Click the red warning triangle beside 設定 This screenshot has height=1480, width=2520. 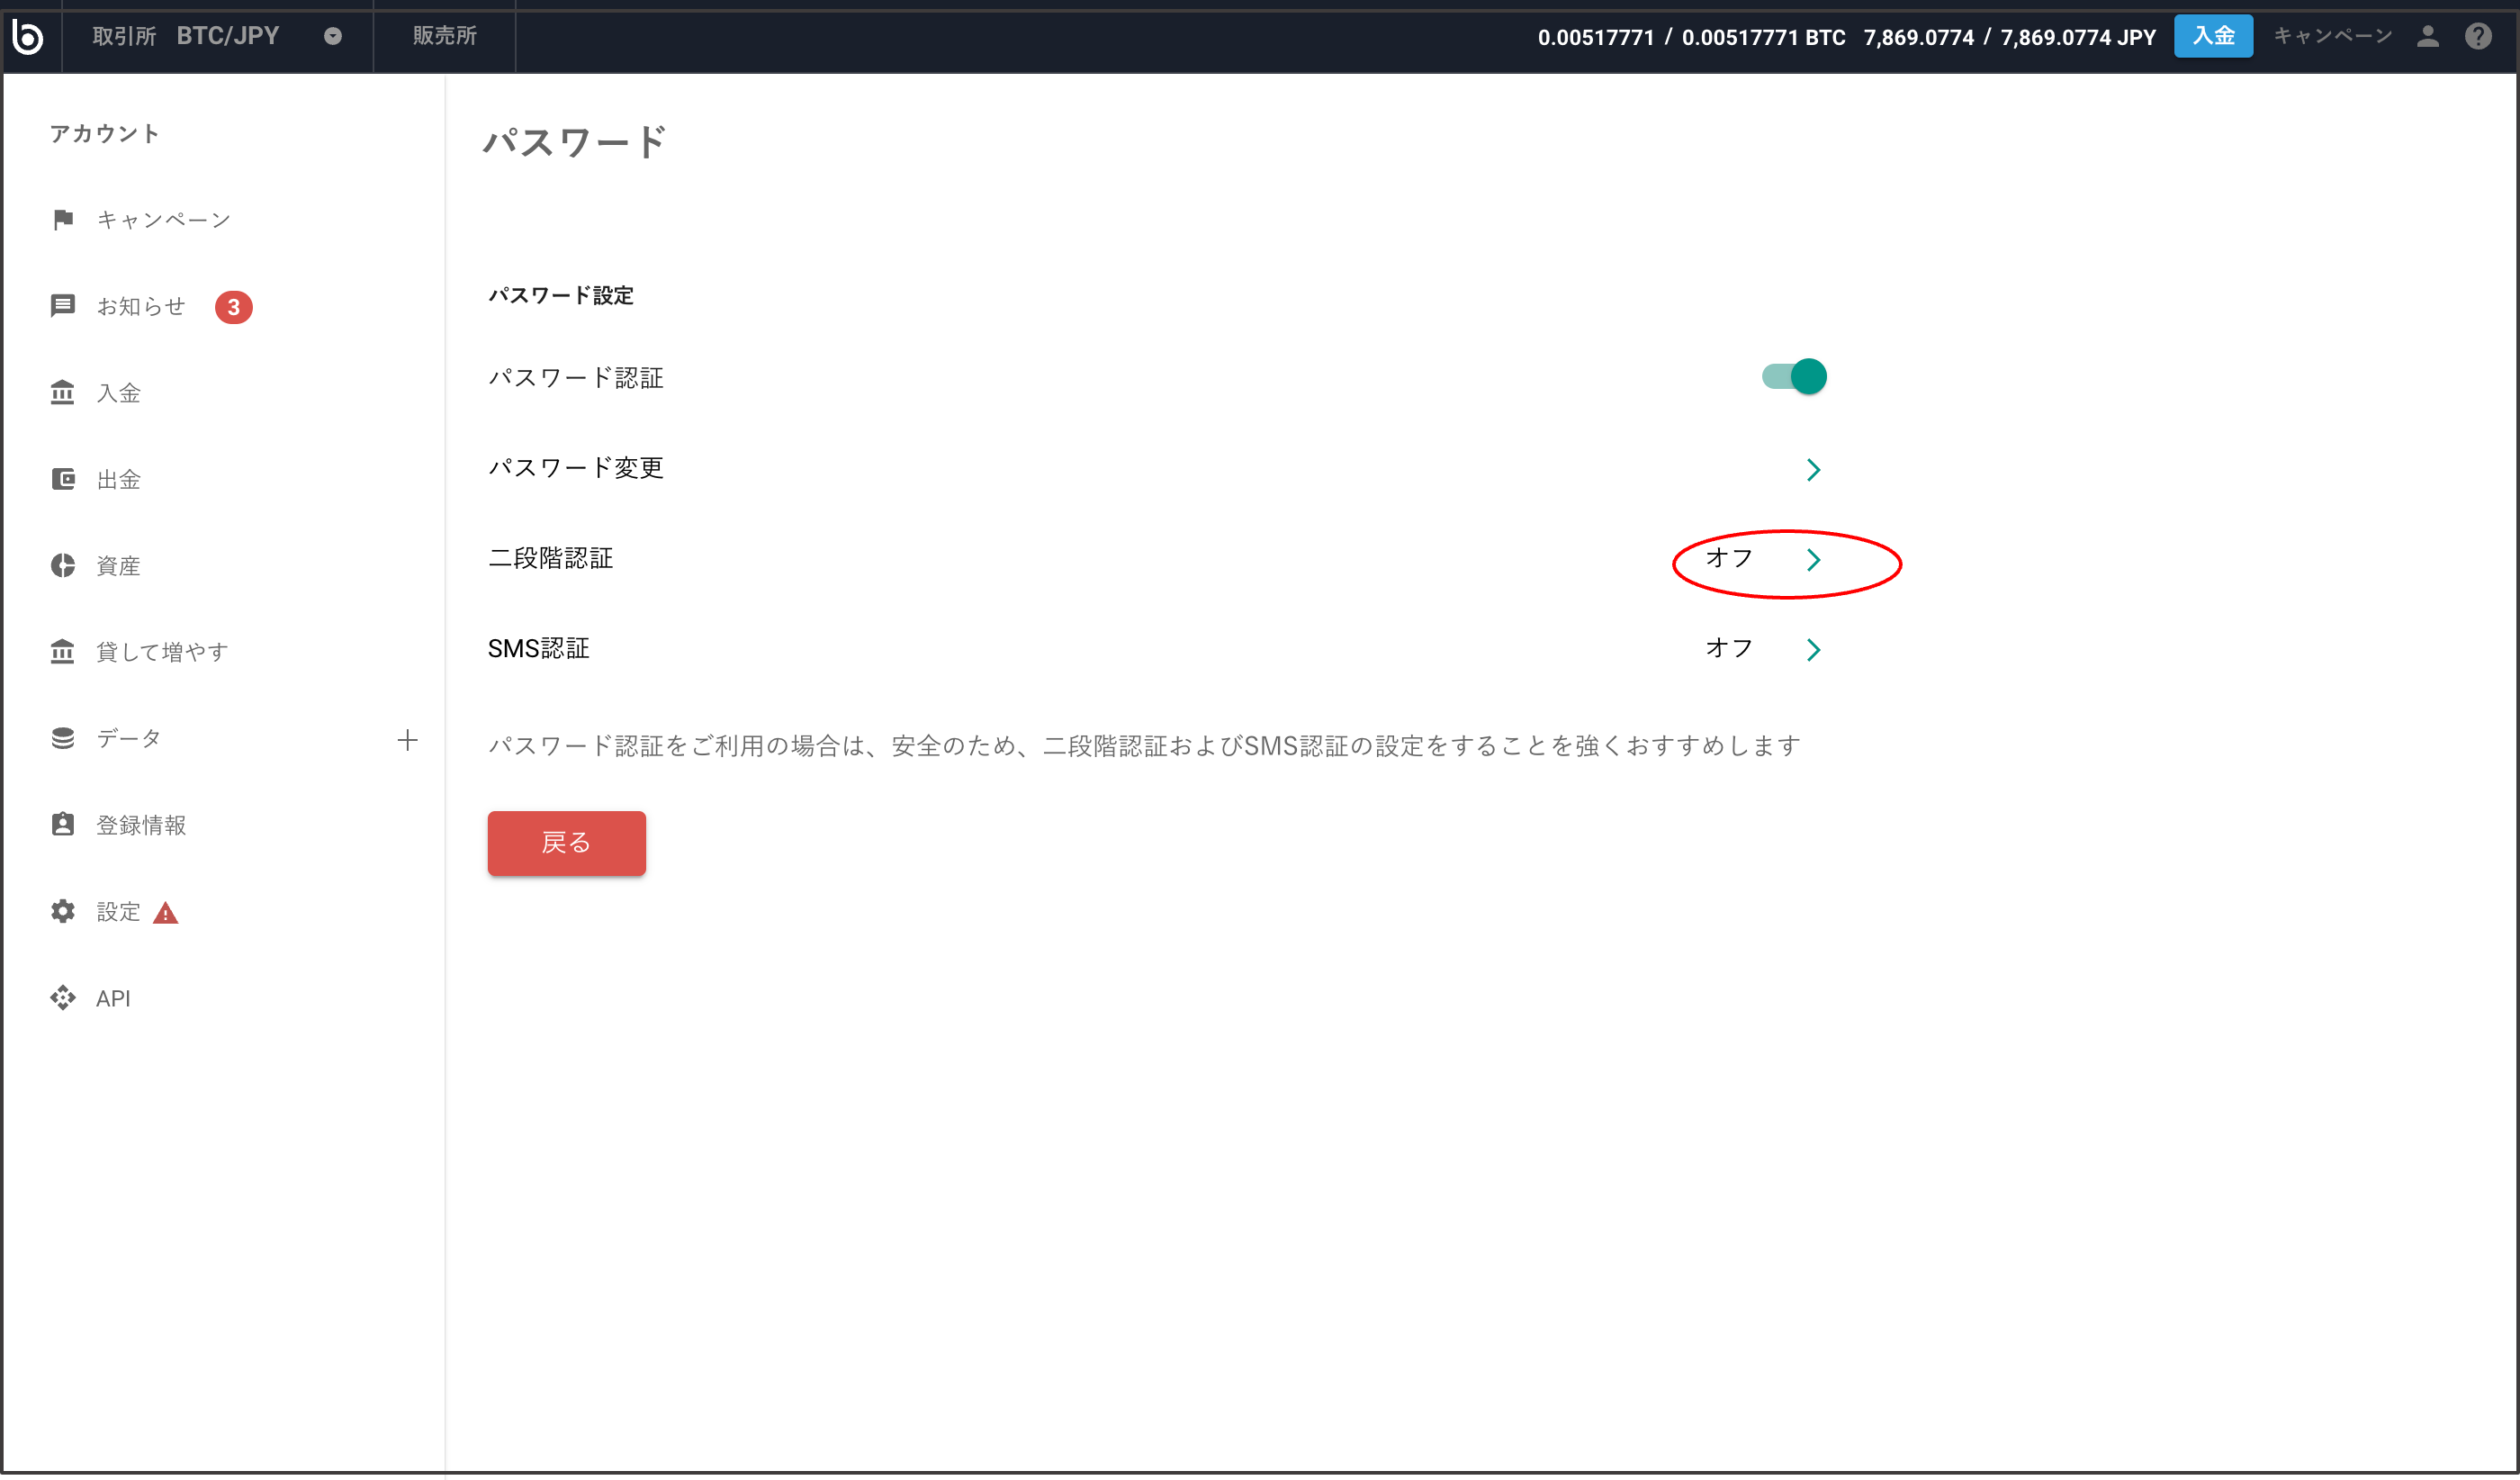click(x=166, y=913)
